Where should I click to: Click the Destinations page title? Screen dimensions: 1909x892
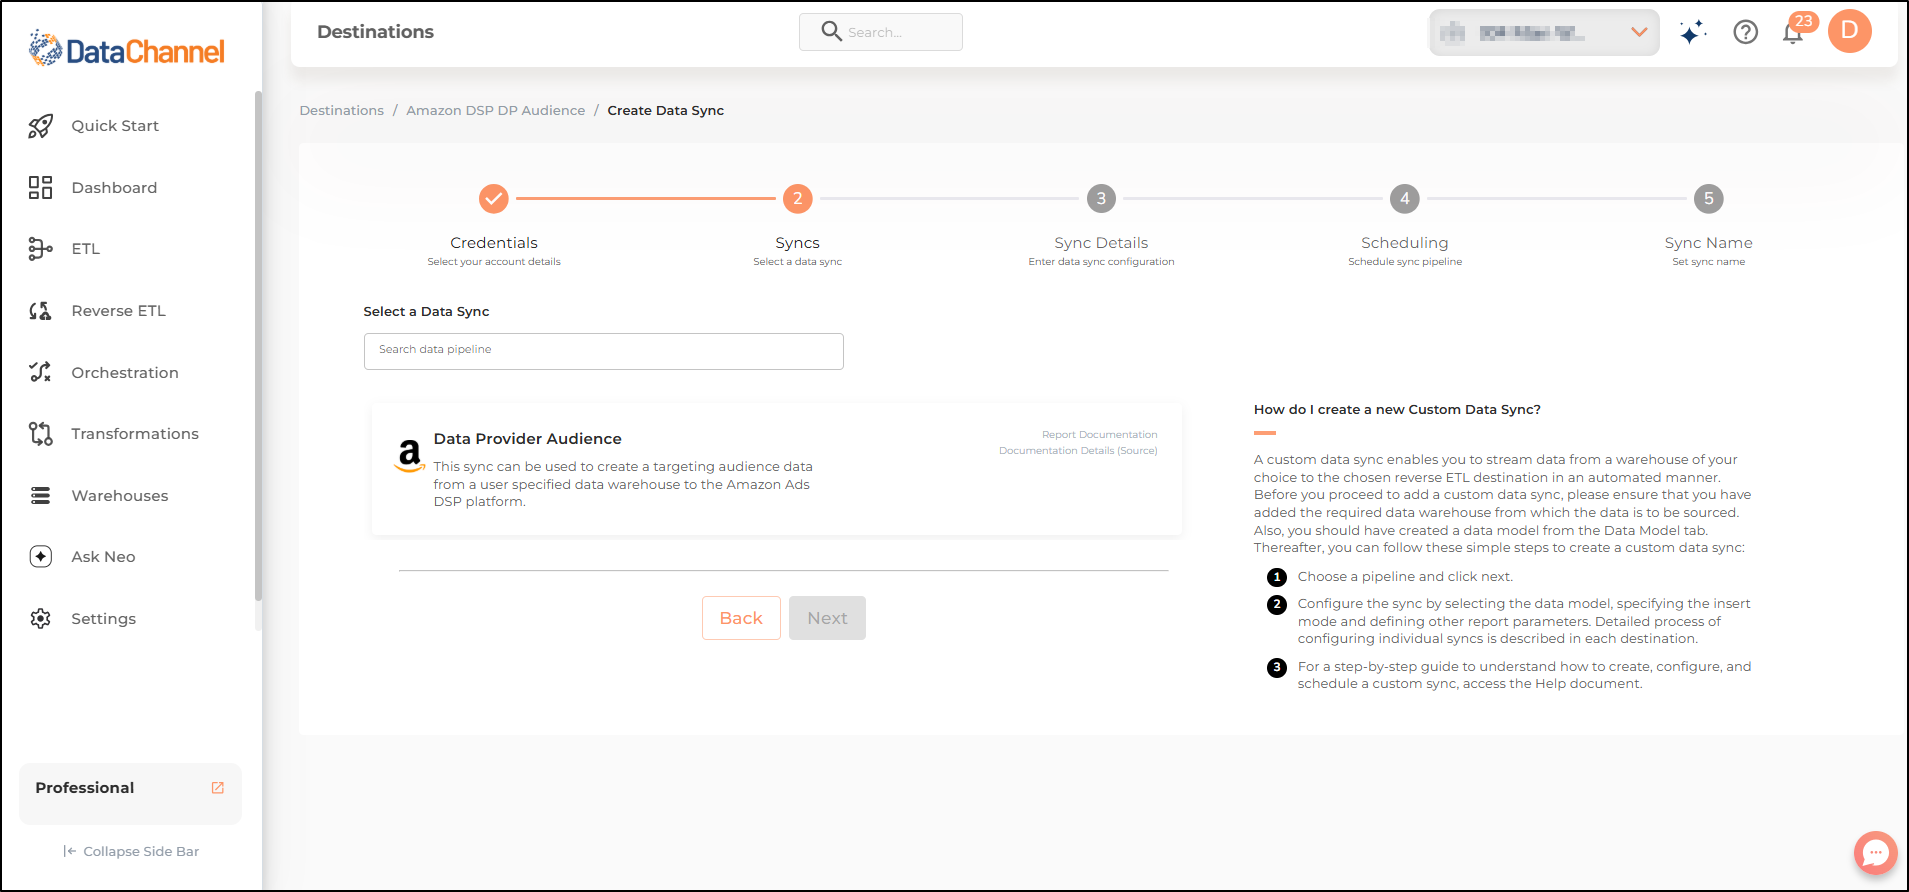point(375,32)
